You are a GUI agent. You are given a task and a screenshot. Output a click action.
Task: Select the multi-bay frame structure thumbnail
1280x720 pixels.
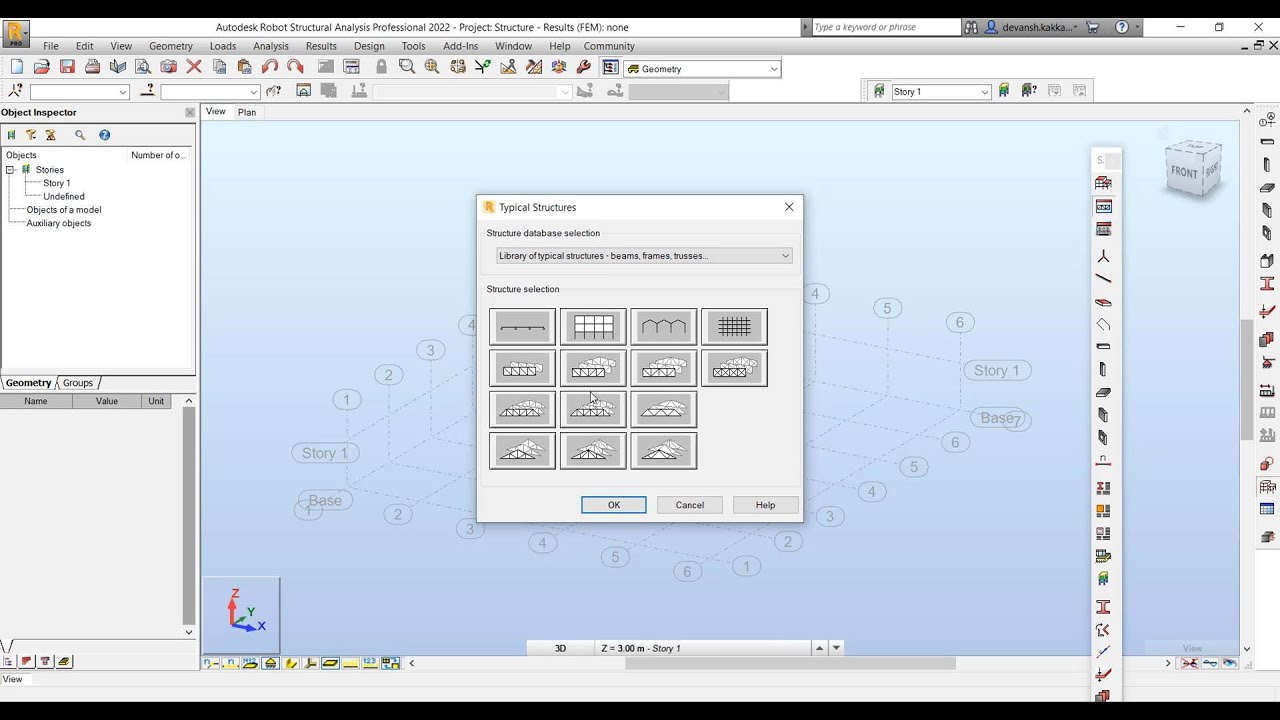[x=593, y=327]
